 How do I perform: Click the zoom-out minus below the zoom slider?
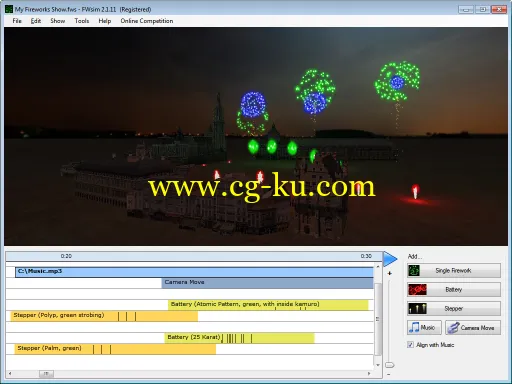pyautogui.click(x=389, y=374)
